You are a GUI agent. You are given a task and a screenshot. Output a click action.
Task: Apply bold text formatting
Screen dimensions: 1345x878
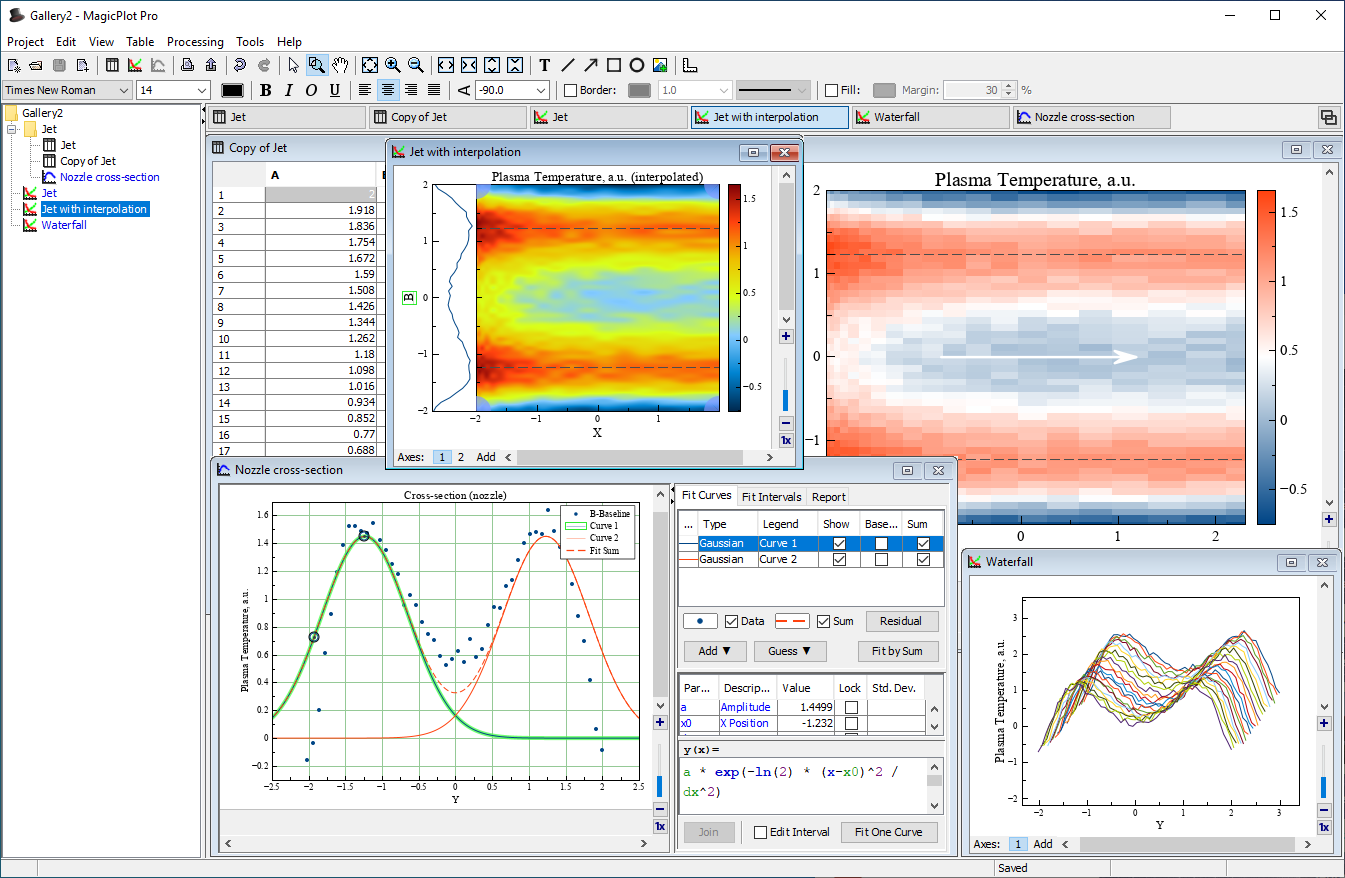point(266,90)
